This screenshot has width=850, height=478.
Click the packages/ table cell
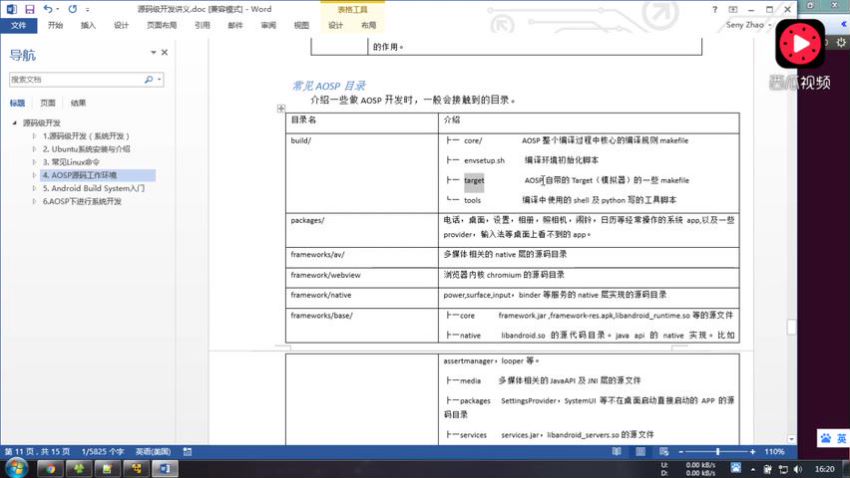point(362,230)
